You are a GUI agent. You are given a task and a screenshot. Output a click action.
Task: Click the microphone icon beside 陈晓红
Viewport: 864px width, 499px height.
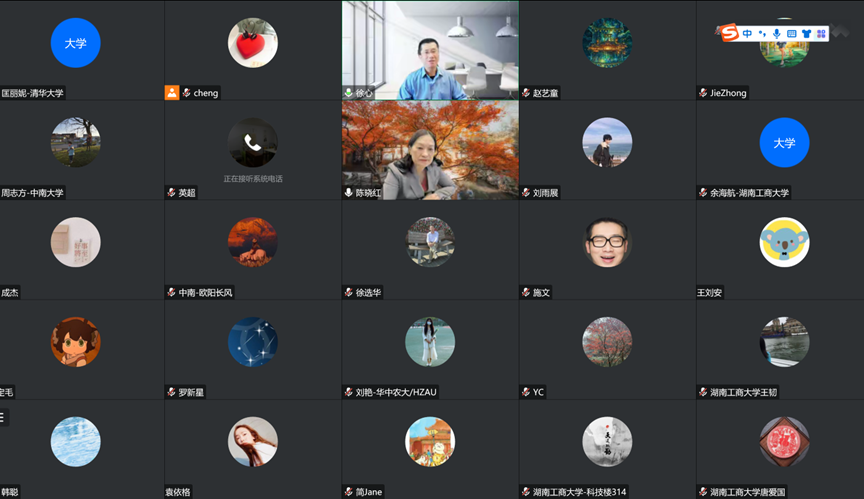point(349,193)
